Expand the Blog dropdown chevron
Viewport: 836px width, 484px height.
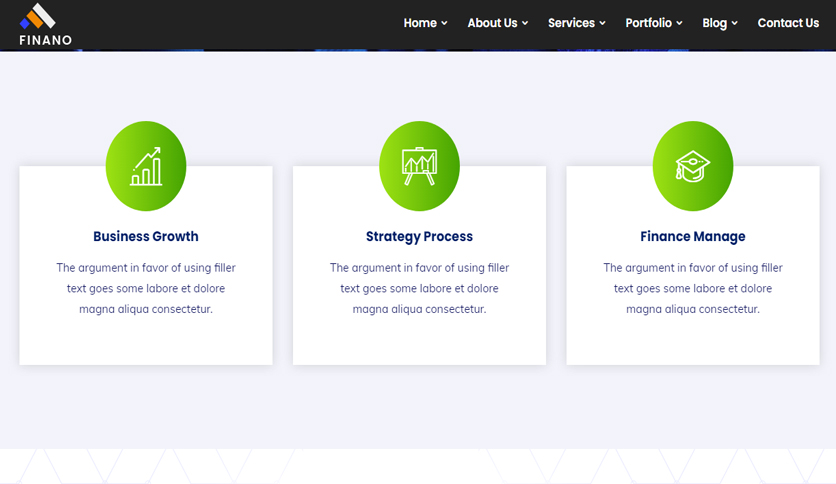734,23
